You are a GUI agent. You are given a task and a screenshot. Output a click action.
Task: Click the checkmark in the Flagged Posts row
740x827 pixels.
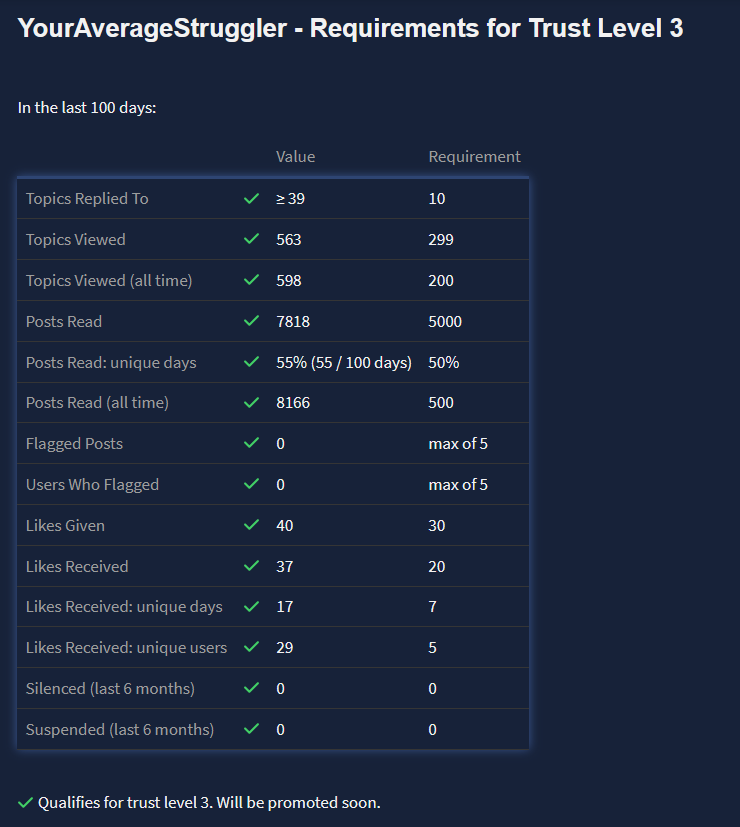pos(252,444)
